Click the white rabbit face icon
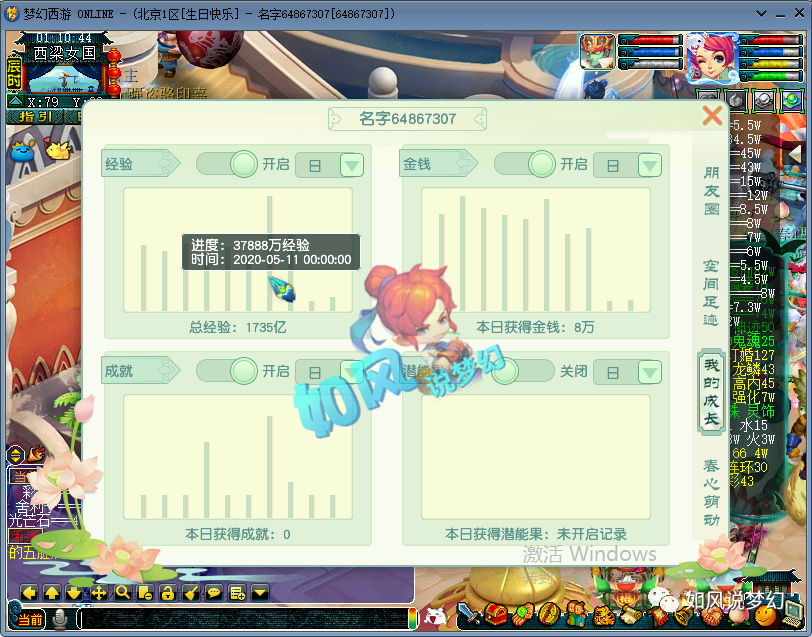This screenshot has height=637, width=812. pyautogui.click(x=435, y=616)
